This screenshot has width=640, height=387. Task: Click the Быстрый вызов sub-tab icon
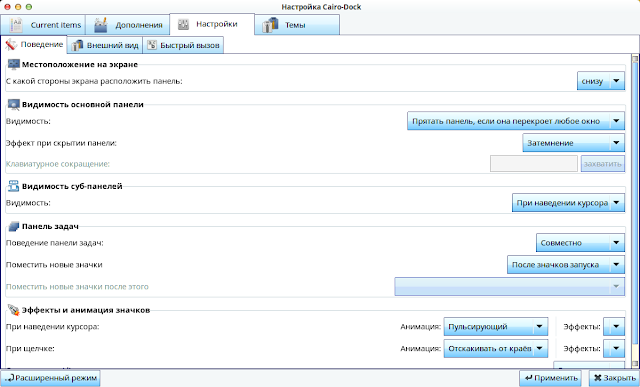[x=152, y=45]
